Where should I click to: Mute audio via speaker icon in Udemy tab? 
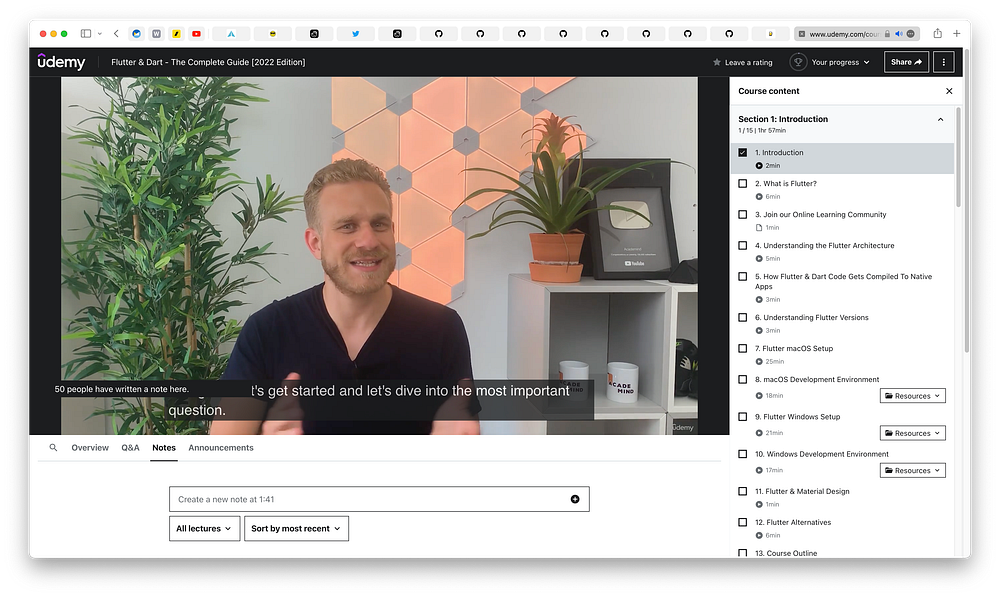click(898, 34)
